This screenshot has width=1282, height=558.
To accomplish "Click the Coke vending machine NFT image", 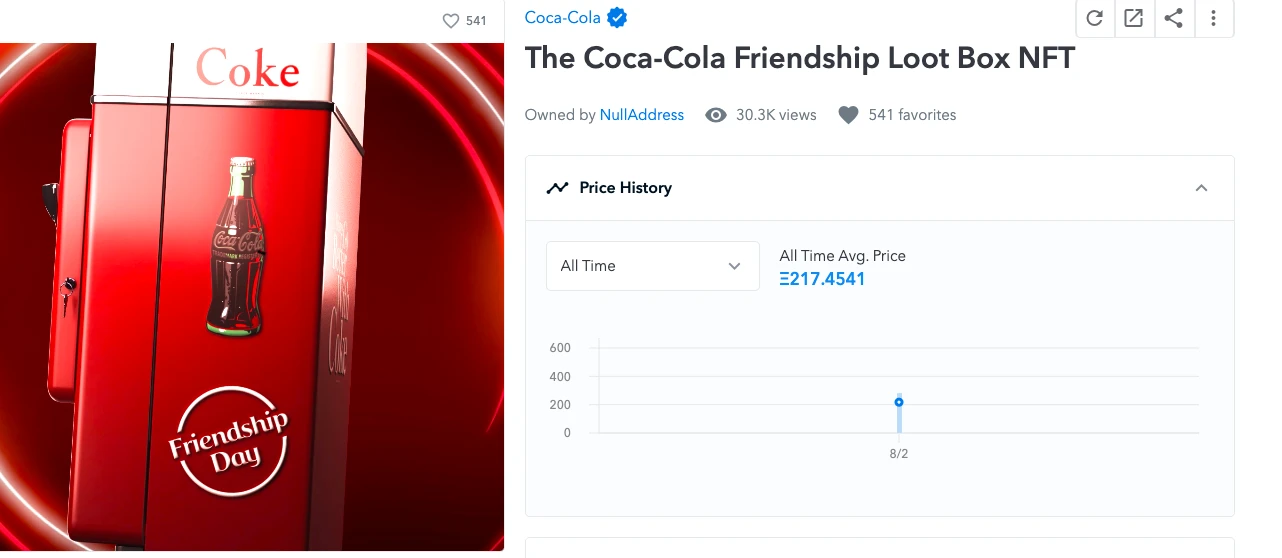I will [252, 296].
